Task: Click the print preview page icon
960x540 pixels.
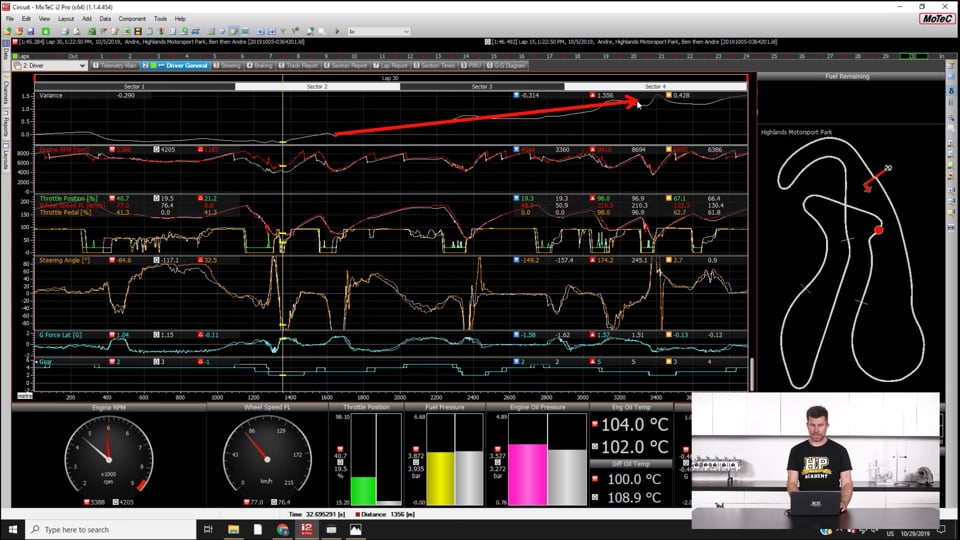Action: tap(77, 31)
